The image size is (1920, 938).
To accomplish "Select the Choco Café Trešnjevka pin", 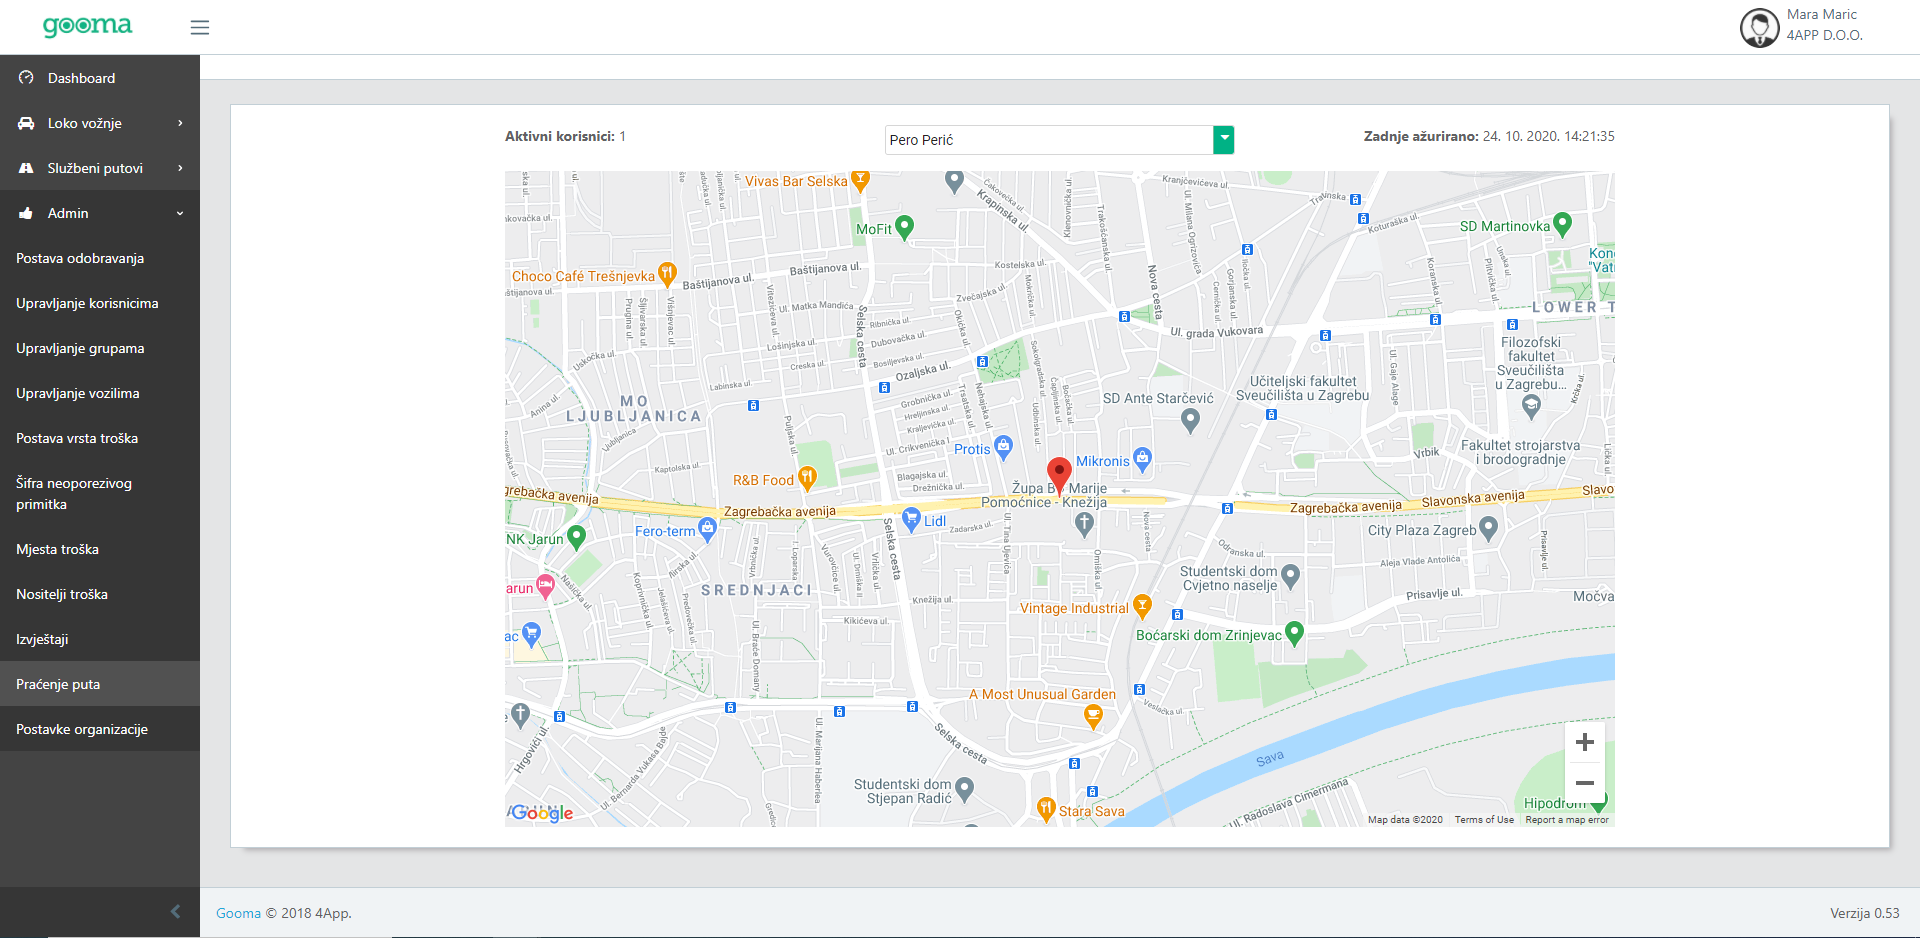I will 667,274.
